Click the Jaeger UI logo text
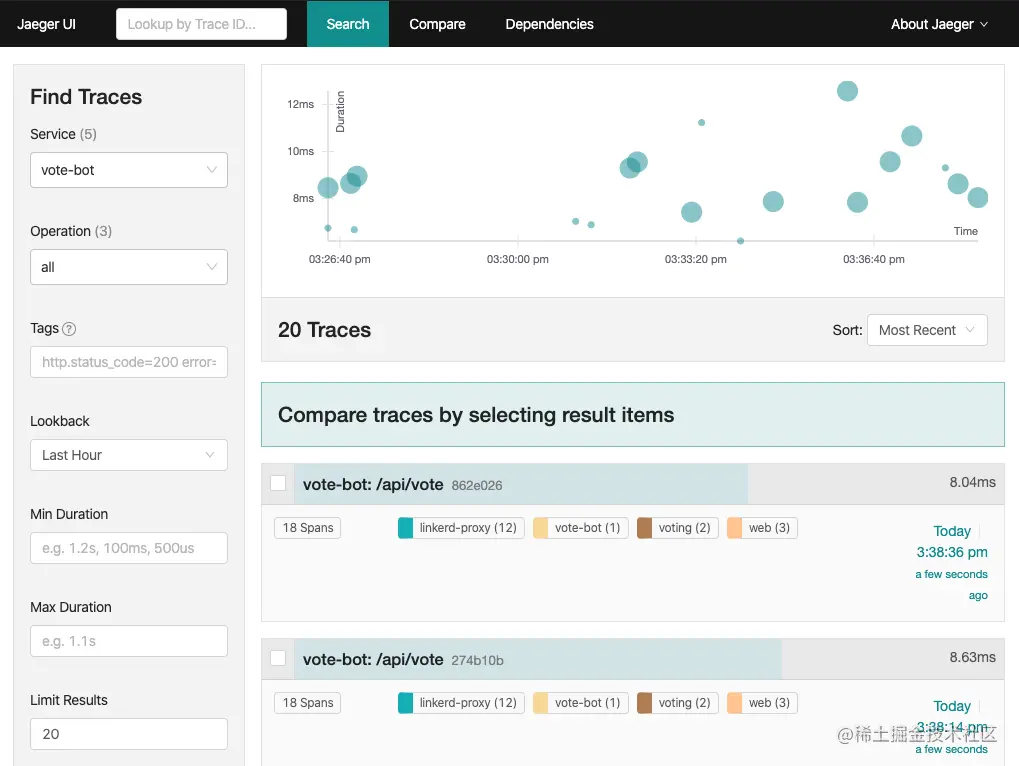The image size is (1019, 766). 46,24
